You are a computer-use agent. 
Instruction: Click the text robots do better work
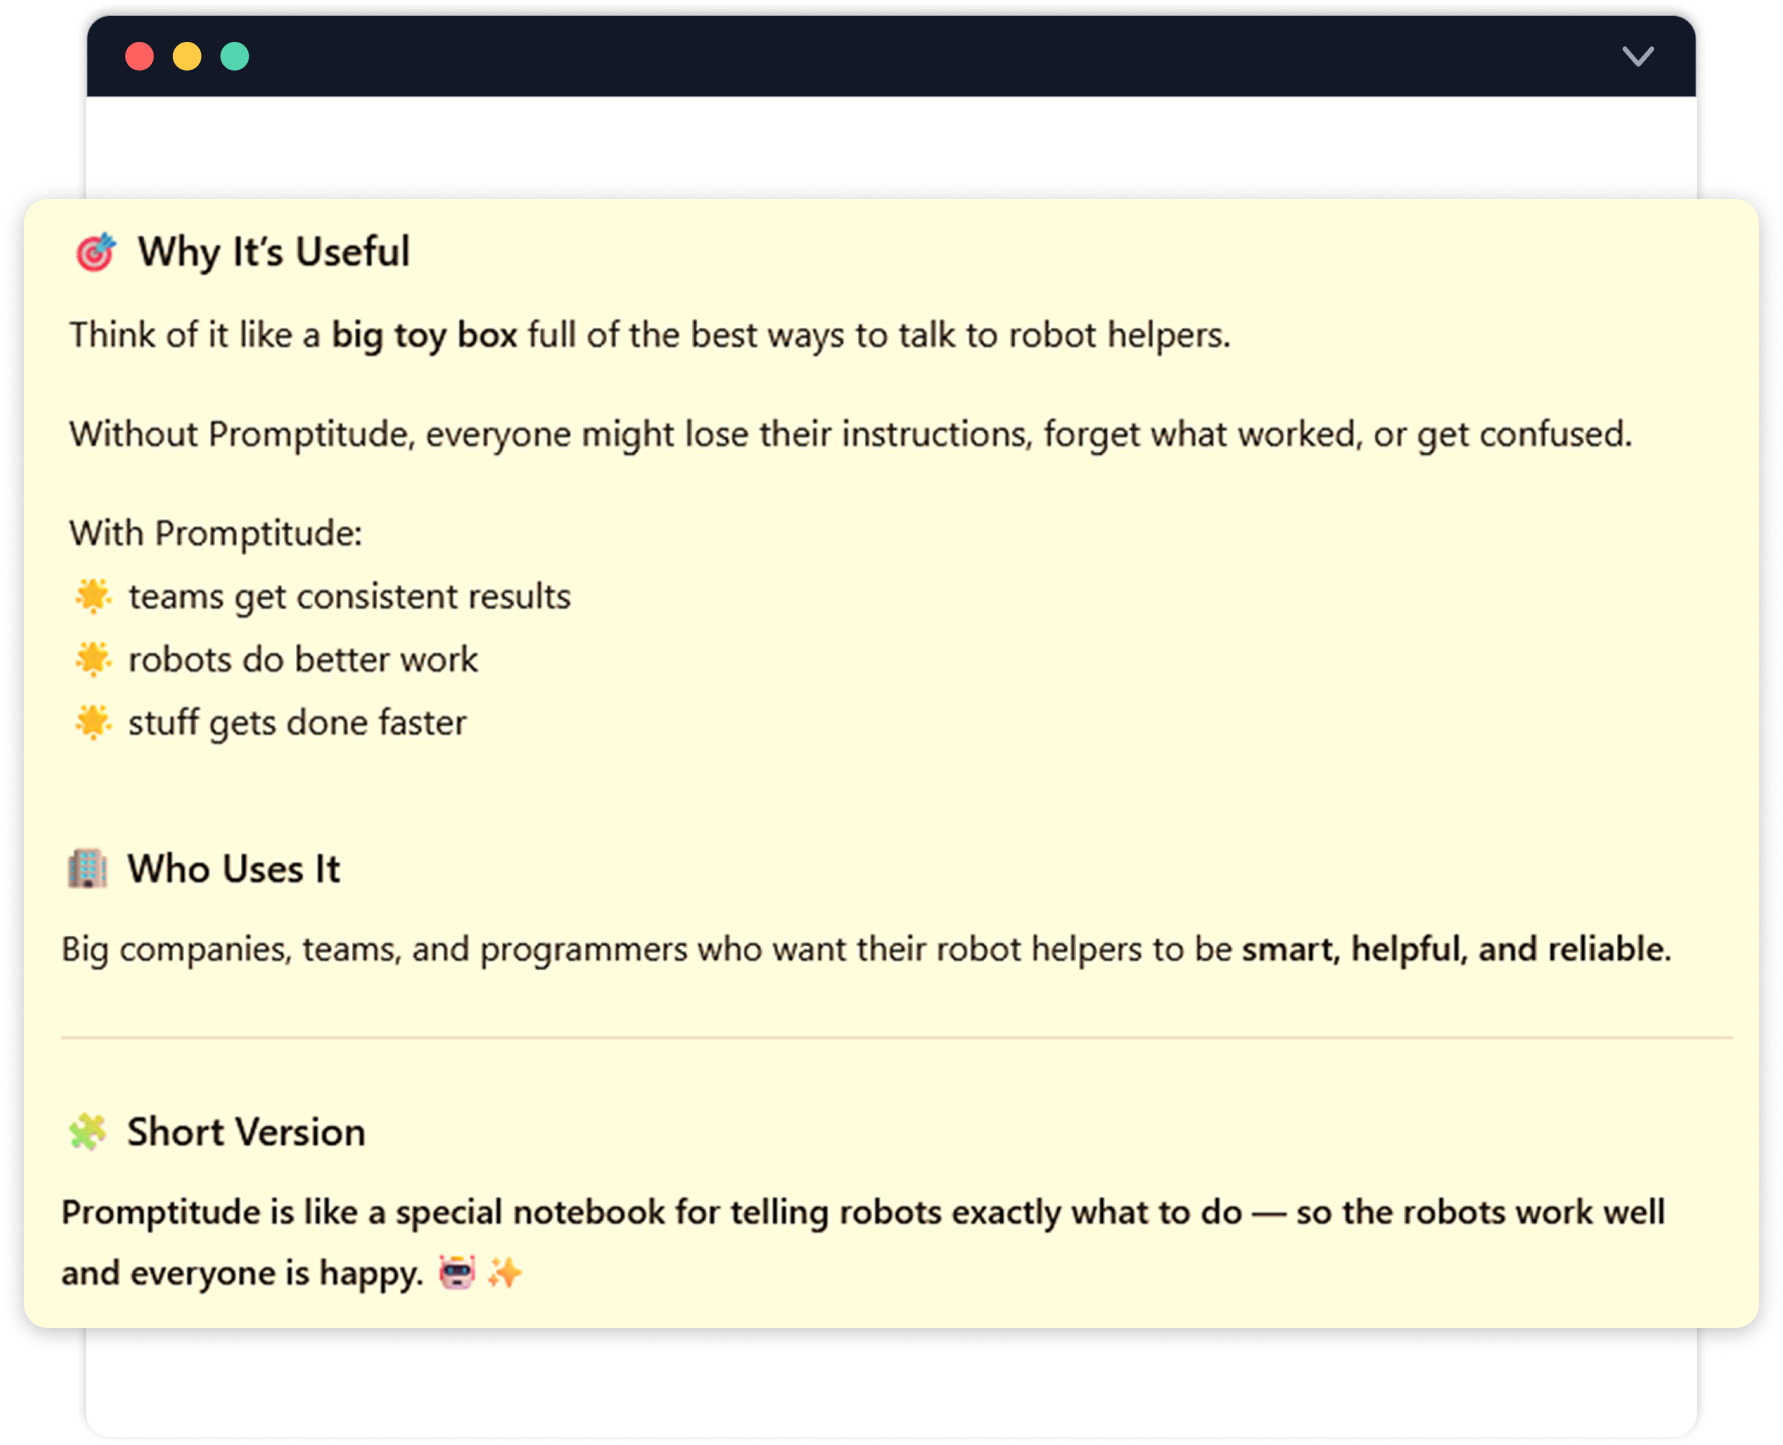pyautogui.click(x=303, y=659)
